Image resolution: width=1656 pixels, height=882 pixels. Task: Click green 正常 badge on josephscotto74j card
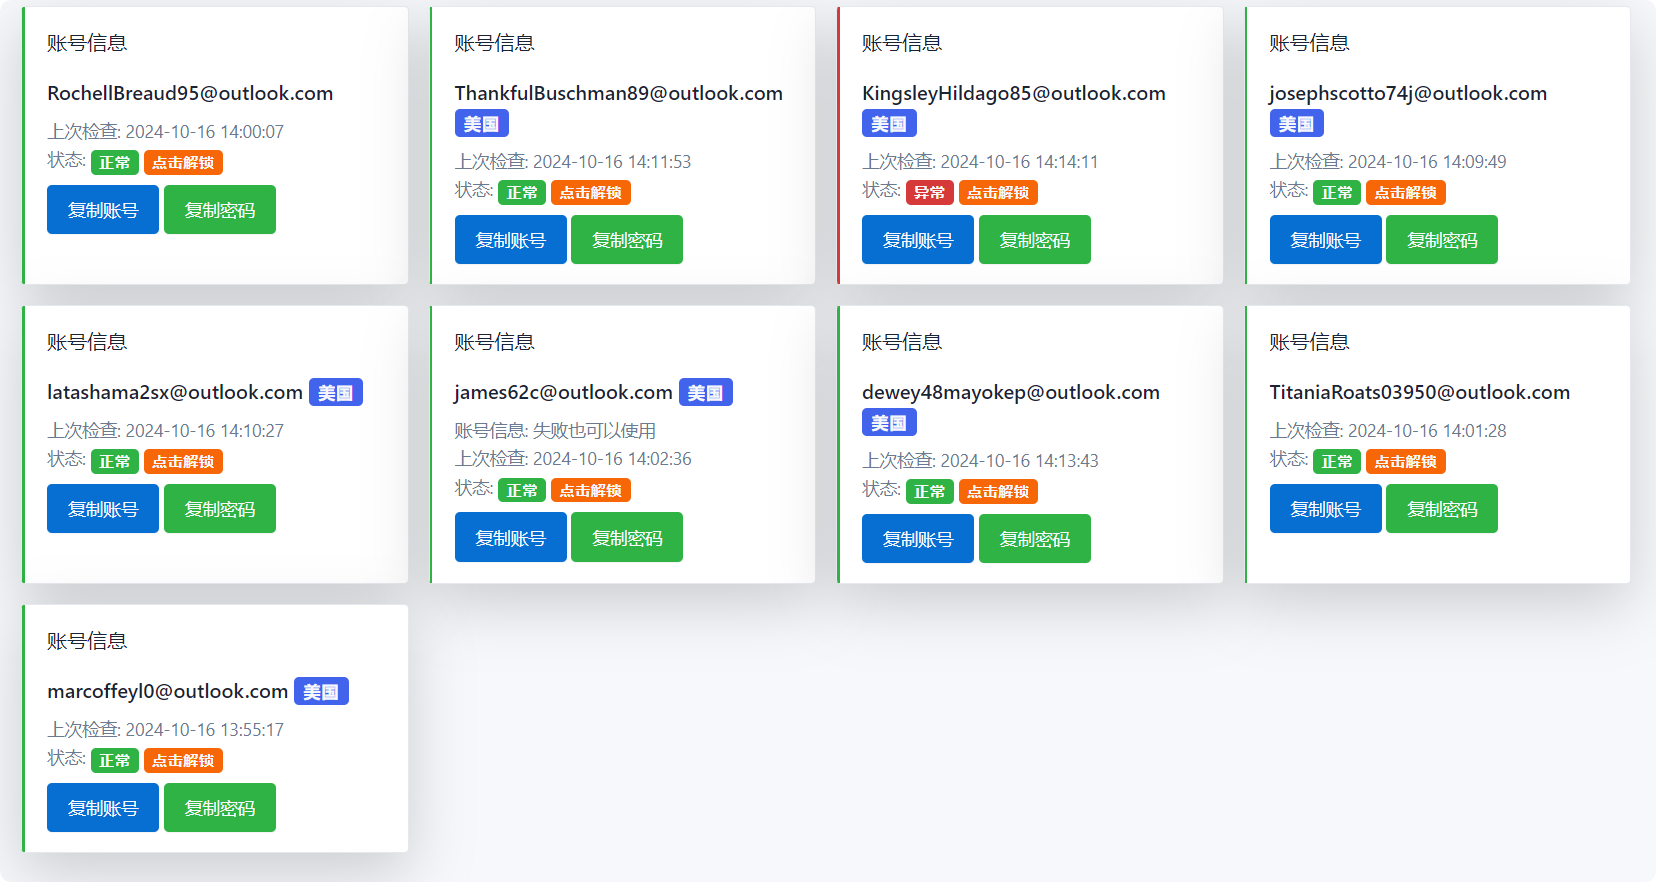[x=1337, y=193]
